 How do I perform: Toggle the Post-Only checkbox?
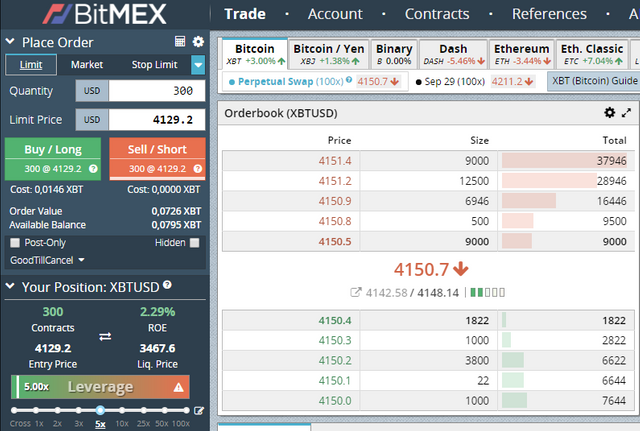[x=15, y=243]
